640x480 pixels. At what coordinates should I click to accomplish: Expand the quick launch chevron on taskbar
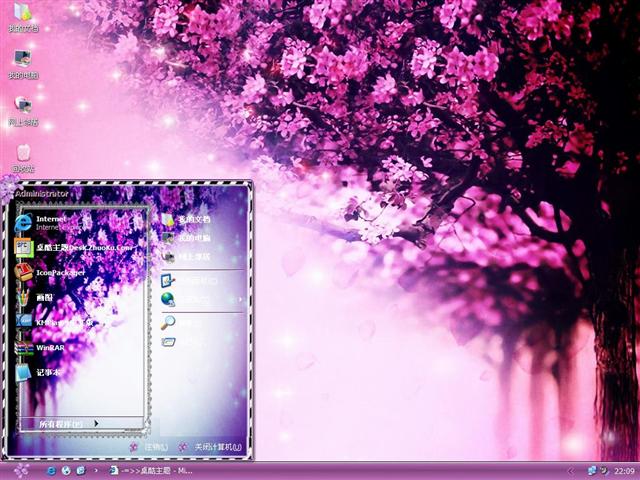pyautogui.click(x=96, y=471)
